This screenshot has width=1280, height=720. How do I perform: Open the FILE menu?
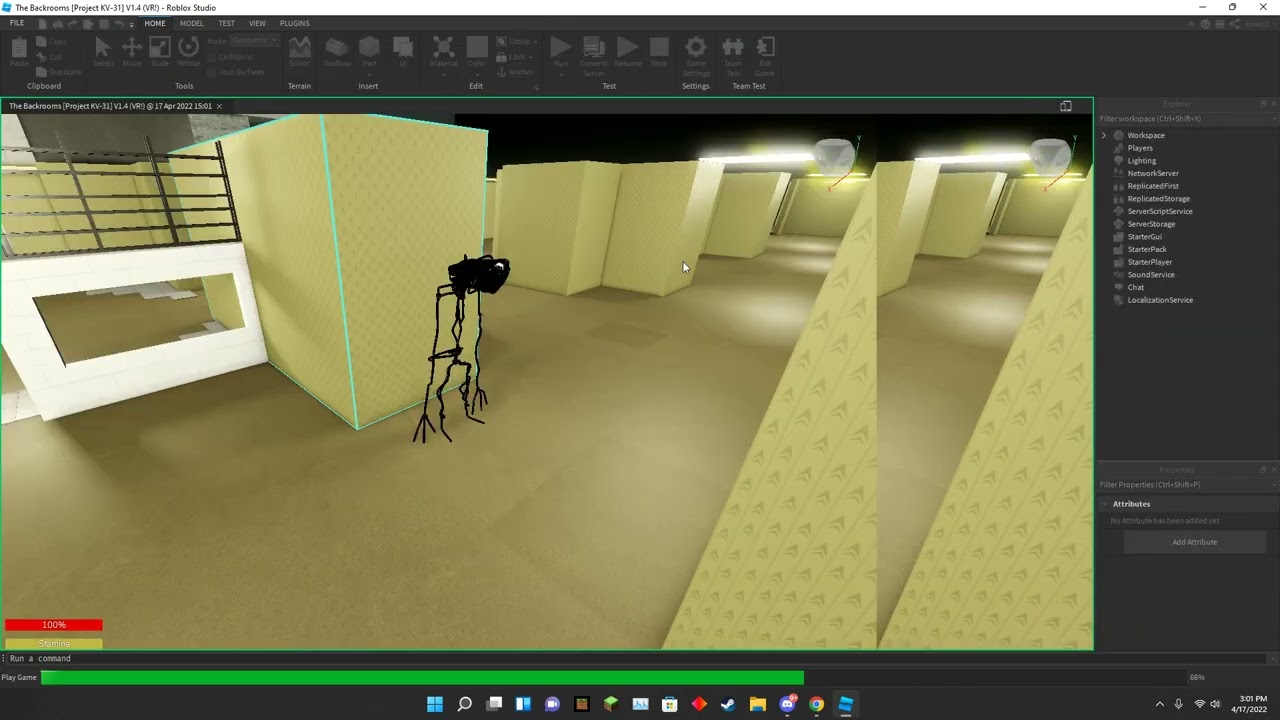[x=17, y=23]
